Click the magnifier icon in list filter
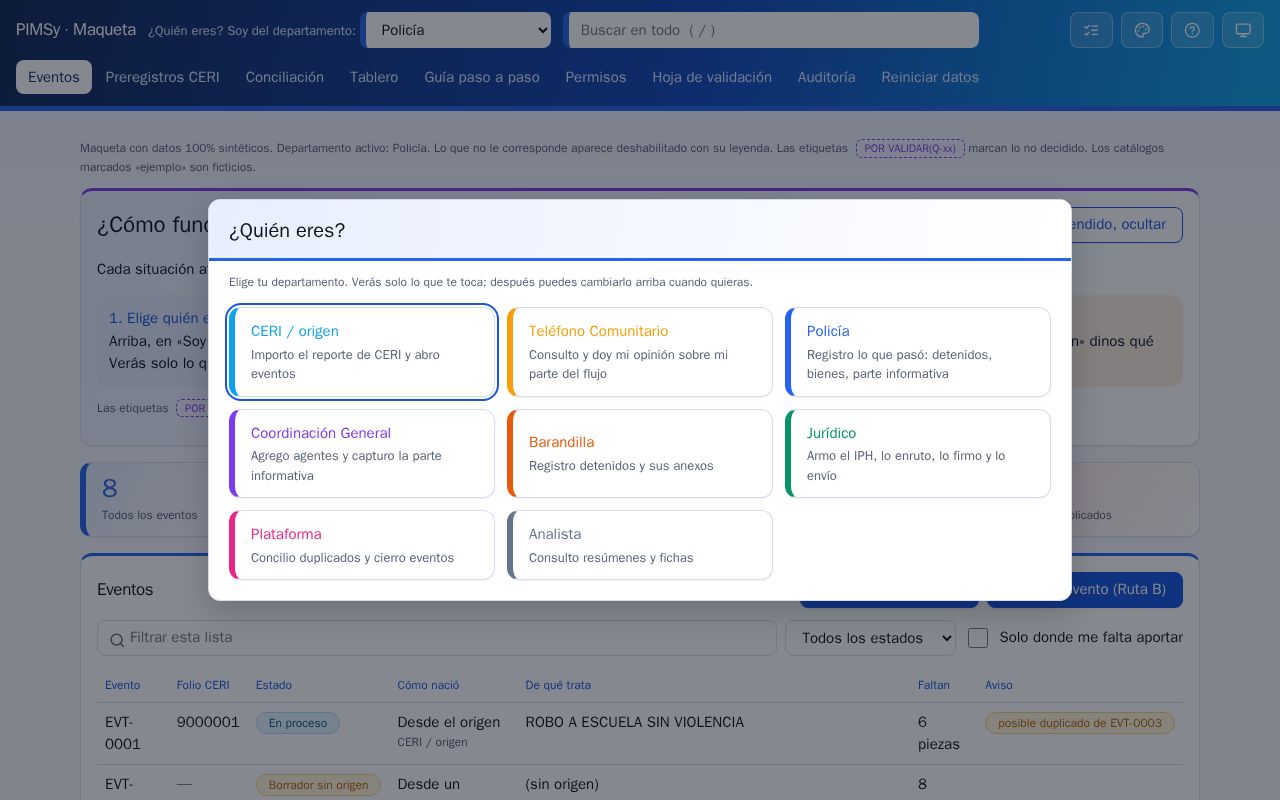 point(117,639)
